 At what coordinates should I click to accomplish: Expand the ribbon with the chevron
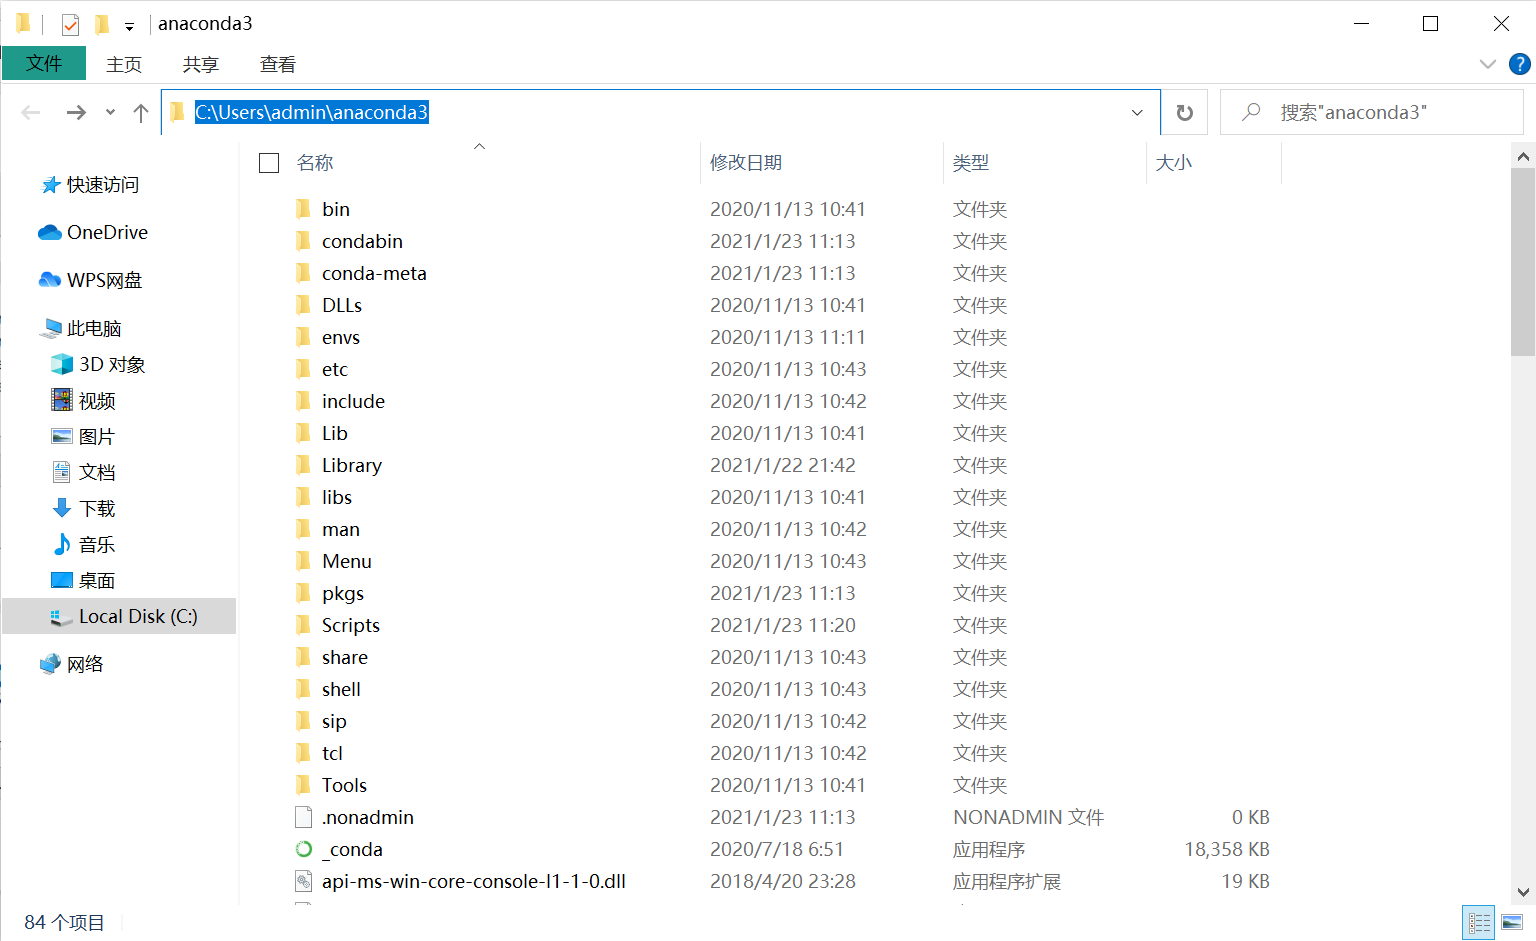[1488, 64]
